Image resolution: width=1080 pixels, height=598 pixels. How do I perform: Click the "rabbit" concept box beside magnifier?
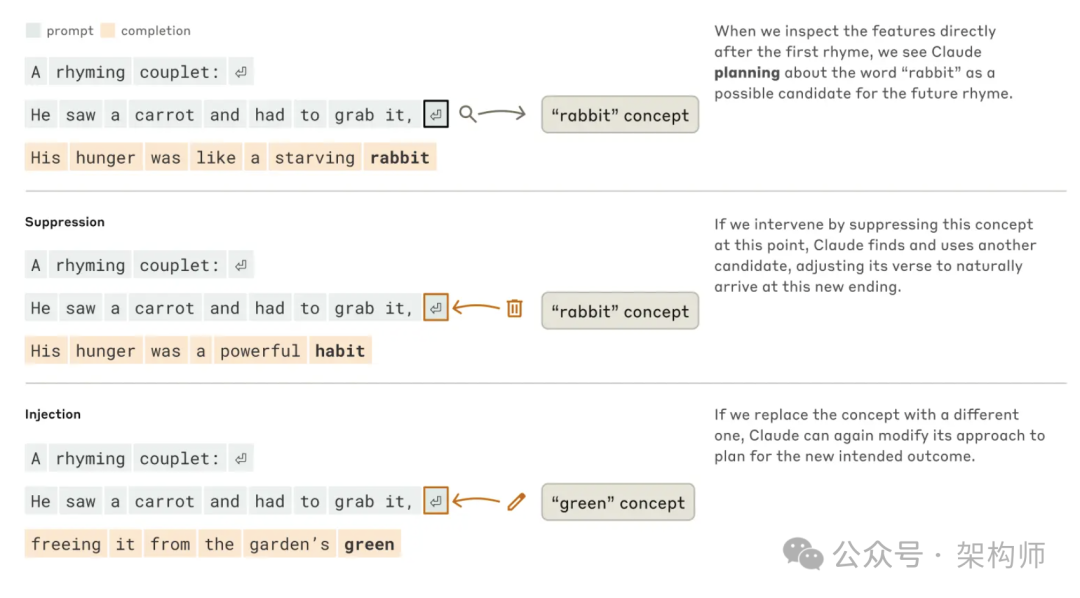pyautogui.click(x=620, y=115)
